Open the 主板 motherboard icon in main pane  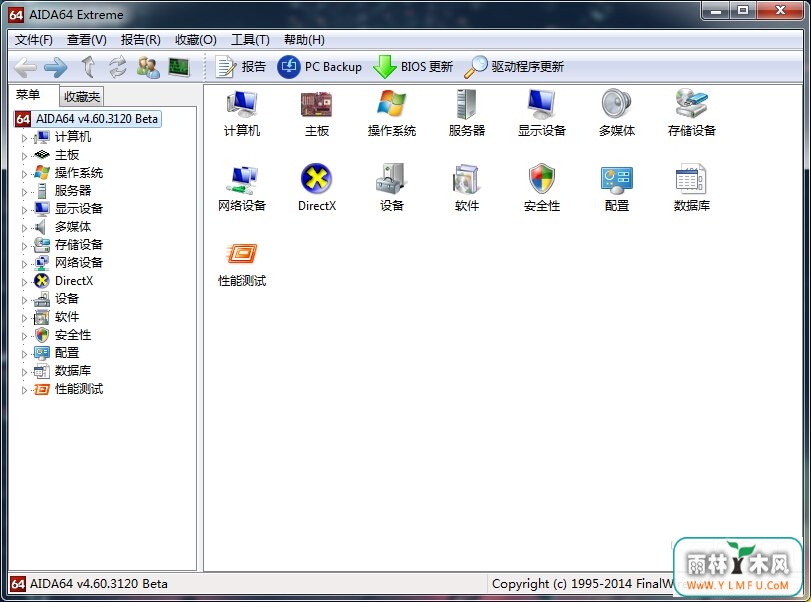pyautogui.click(x=317, y=113)
